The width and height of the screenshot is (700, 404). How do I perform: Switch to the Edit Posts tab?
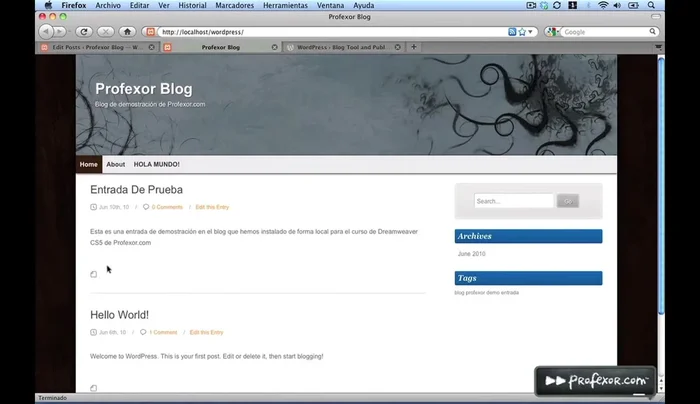(97, 47)
